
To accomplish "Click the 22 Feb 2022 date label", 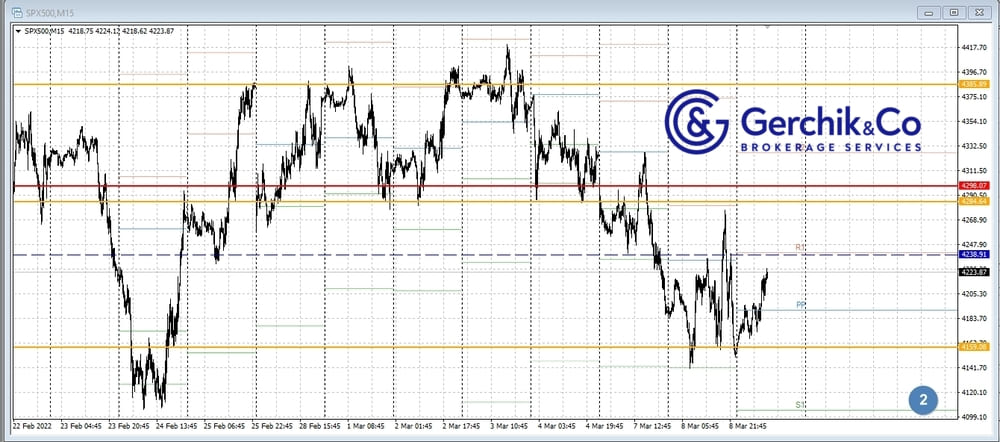I will click(37, 425).
